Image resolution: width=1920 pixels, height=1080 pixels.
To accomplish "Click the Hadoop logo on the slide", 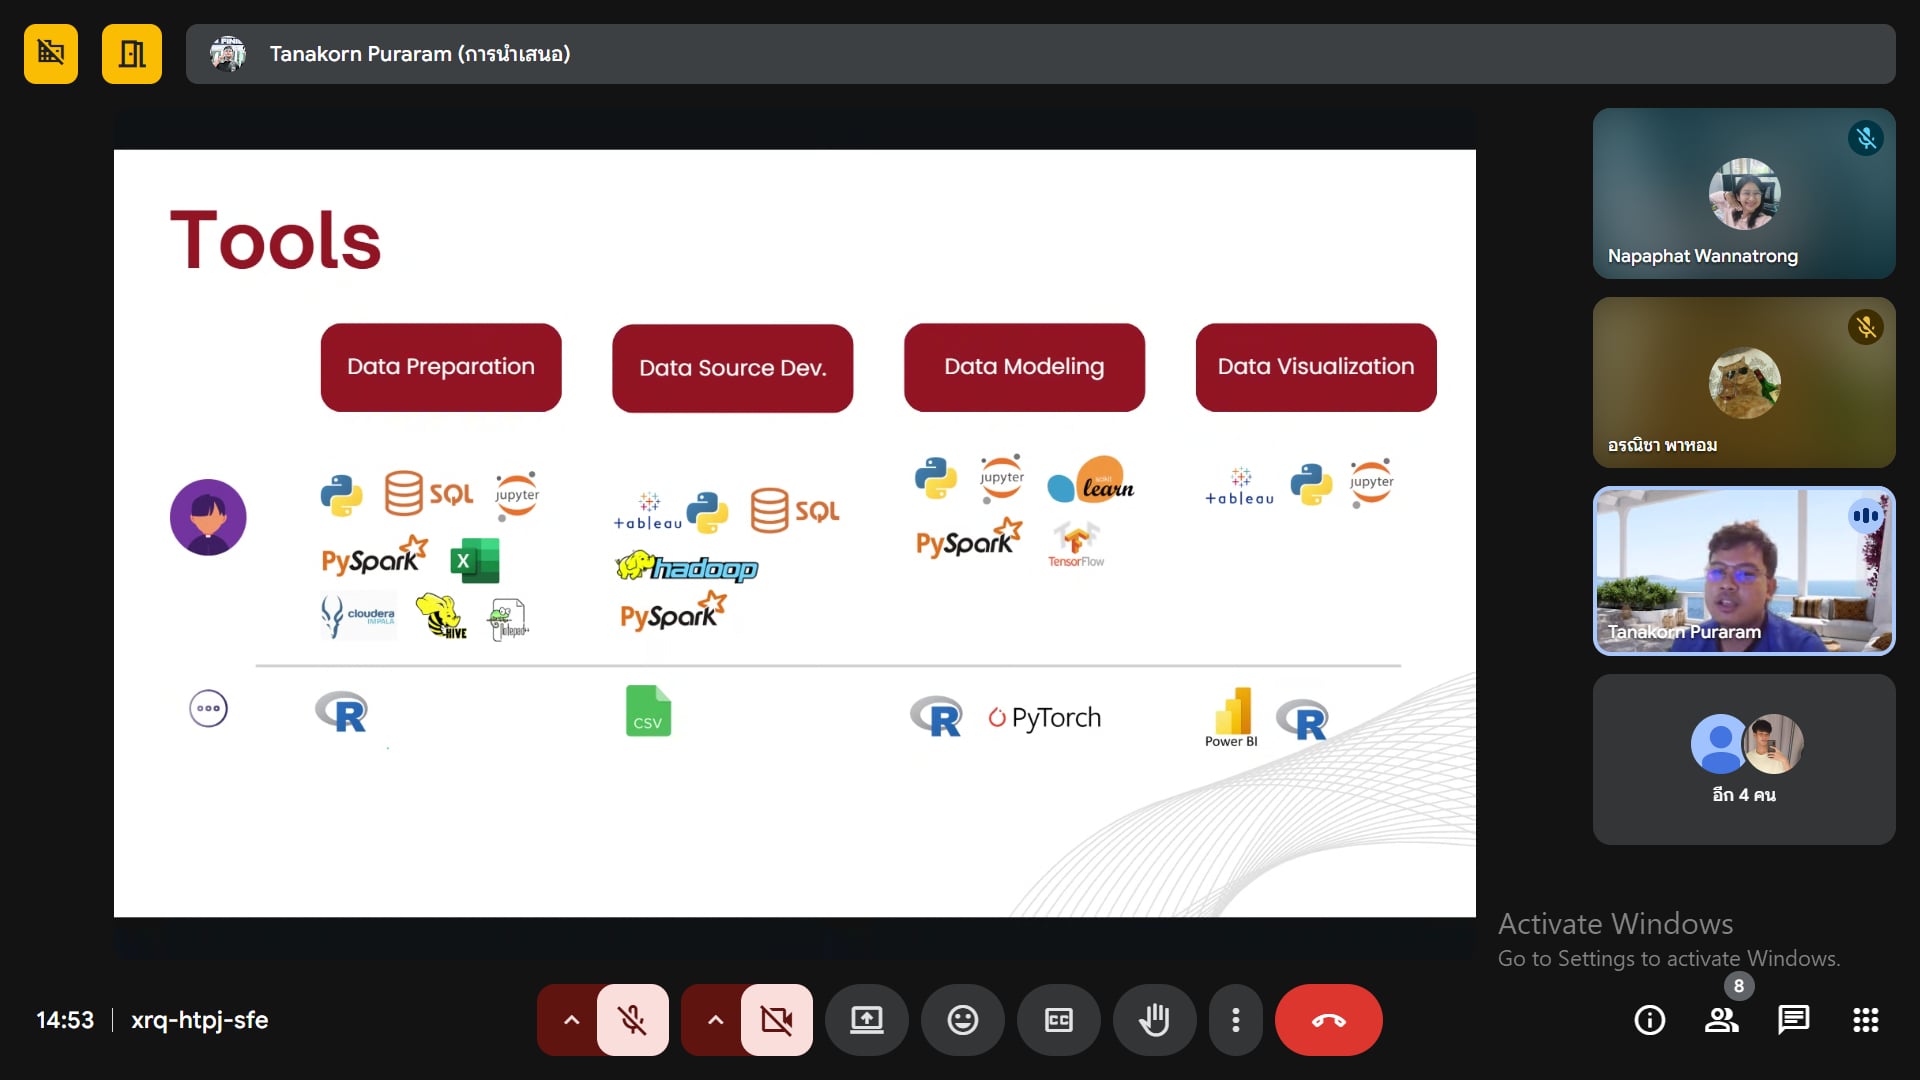I will [687, 567].
